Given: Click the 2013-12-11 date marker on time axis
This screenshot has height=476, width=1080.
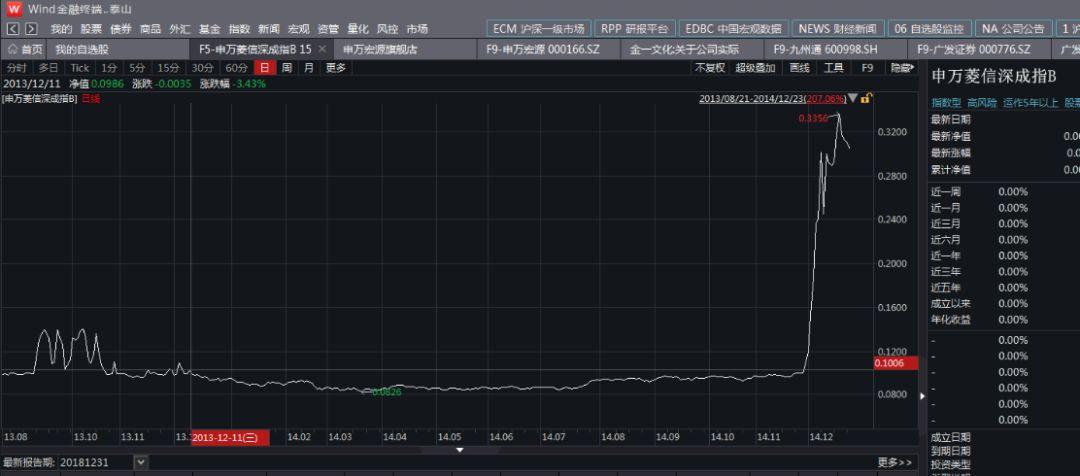Looking at the screenshot, I should click(229, 437).
